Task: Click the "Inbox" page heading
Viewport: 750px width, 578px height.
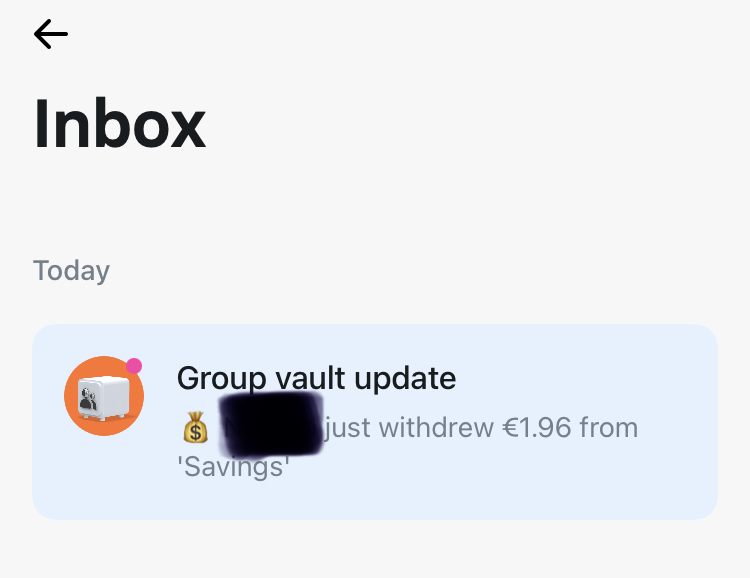Action: coord(120,123)
